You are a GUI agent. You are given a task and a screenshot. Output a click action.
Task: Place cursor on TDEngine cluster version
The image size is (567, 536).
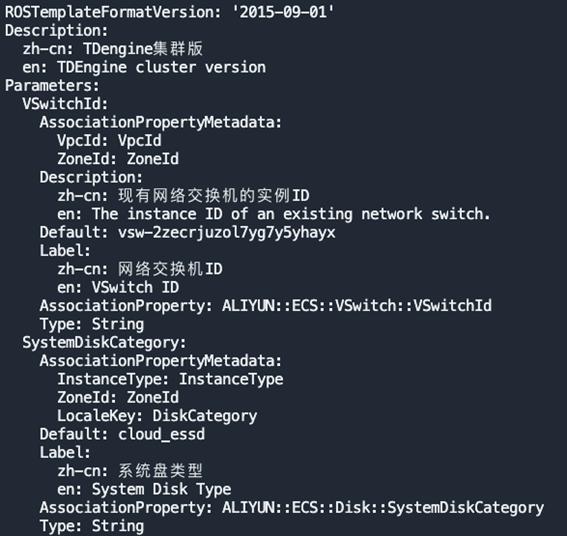[161, 67]
